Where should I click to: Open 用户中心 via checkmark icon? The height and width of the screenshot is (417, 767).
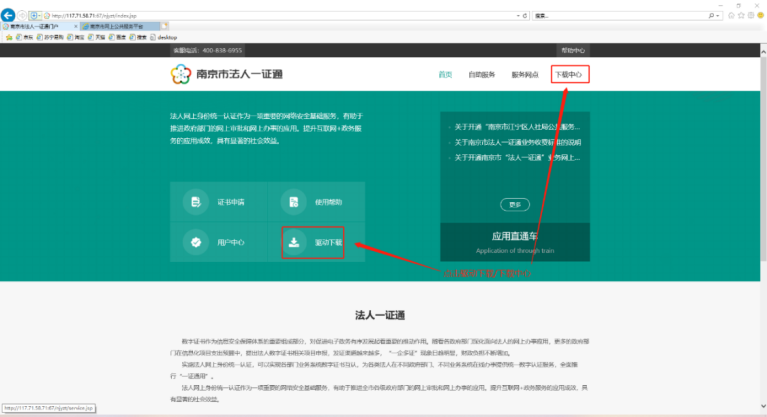[195, 242]
